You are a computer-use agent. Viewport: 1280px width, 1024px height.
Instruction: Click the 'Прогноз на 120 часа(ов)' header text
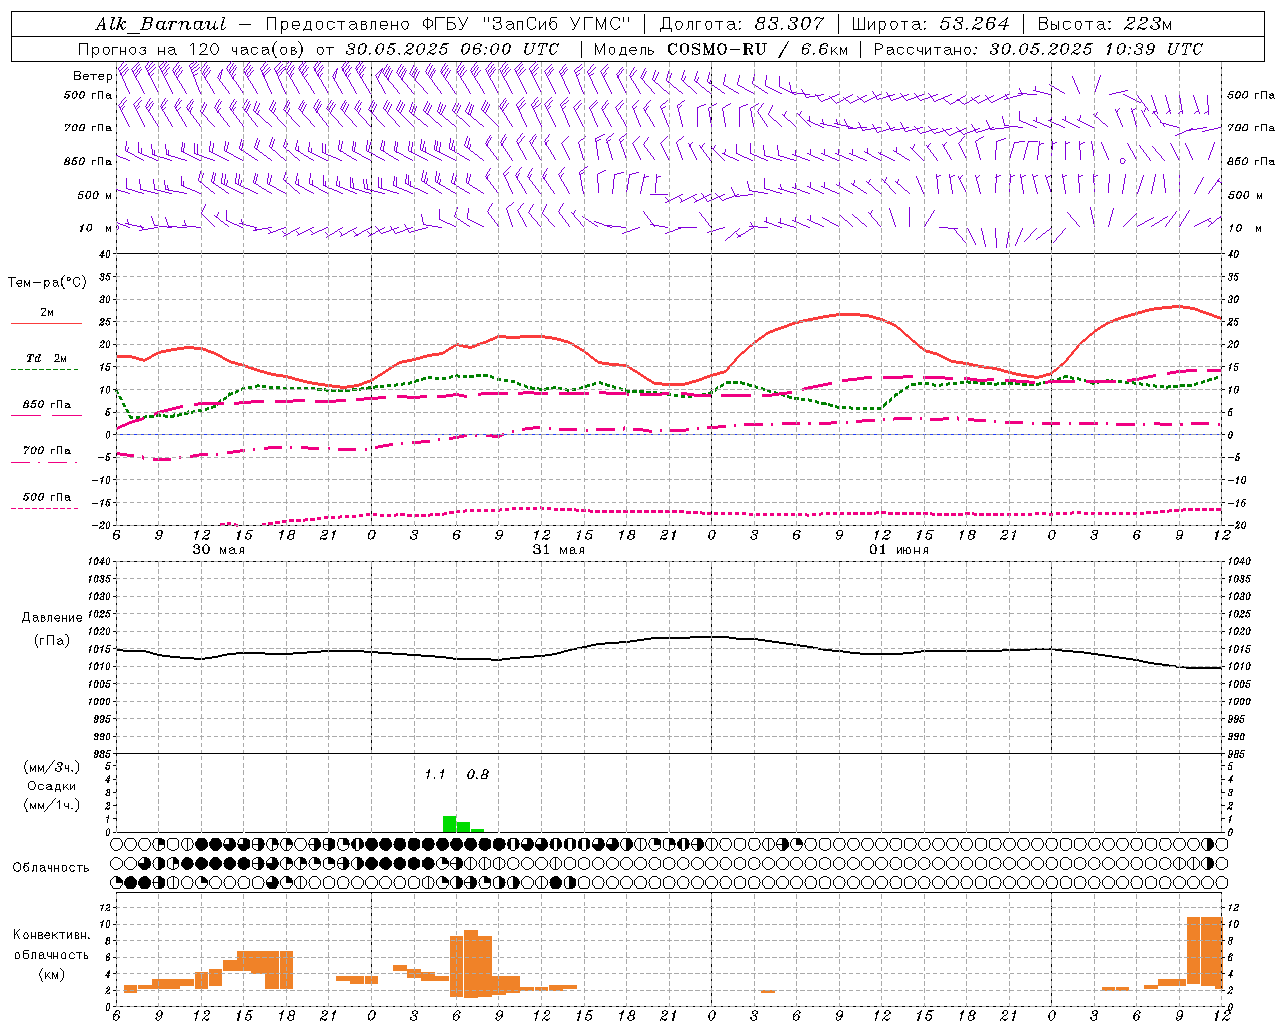tap(193, 49)
